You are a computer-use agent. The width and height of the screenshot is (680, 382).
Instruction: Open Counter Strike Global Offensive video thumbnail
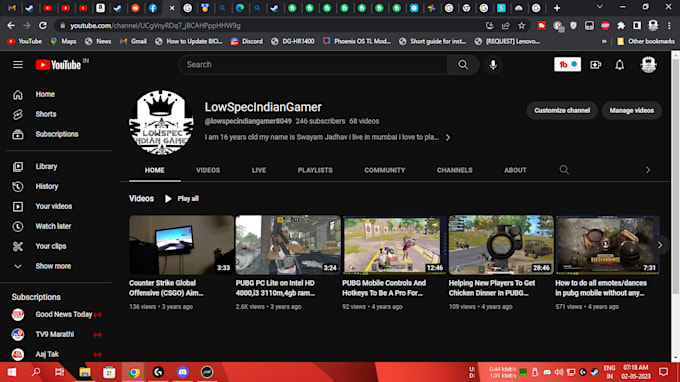point(181,245)
